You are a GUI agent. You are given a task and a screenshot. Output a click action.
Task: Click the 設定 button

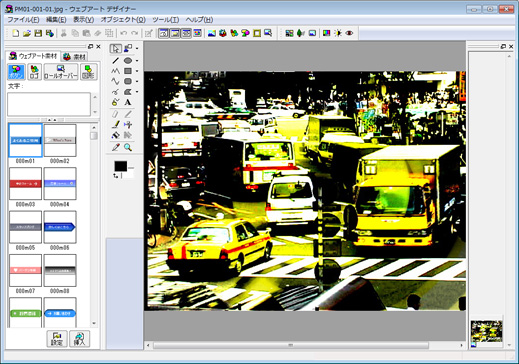pos(57,339)
